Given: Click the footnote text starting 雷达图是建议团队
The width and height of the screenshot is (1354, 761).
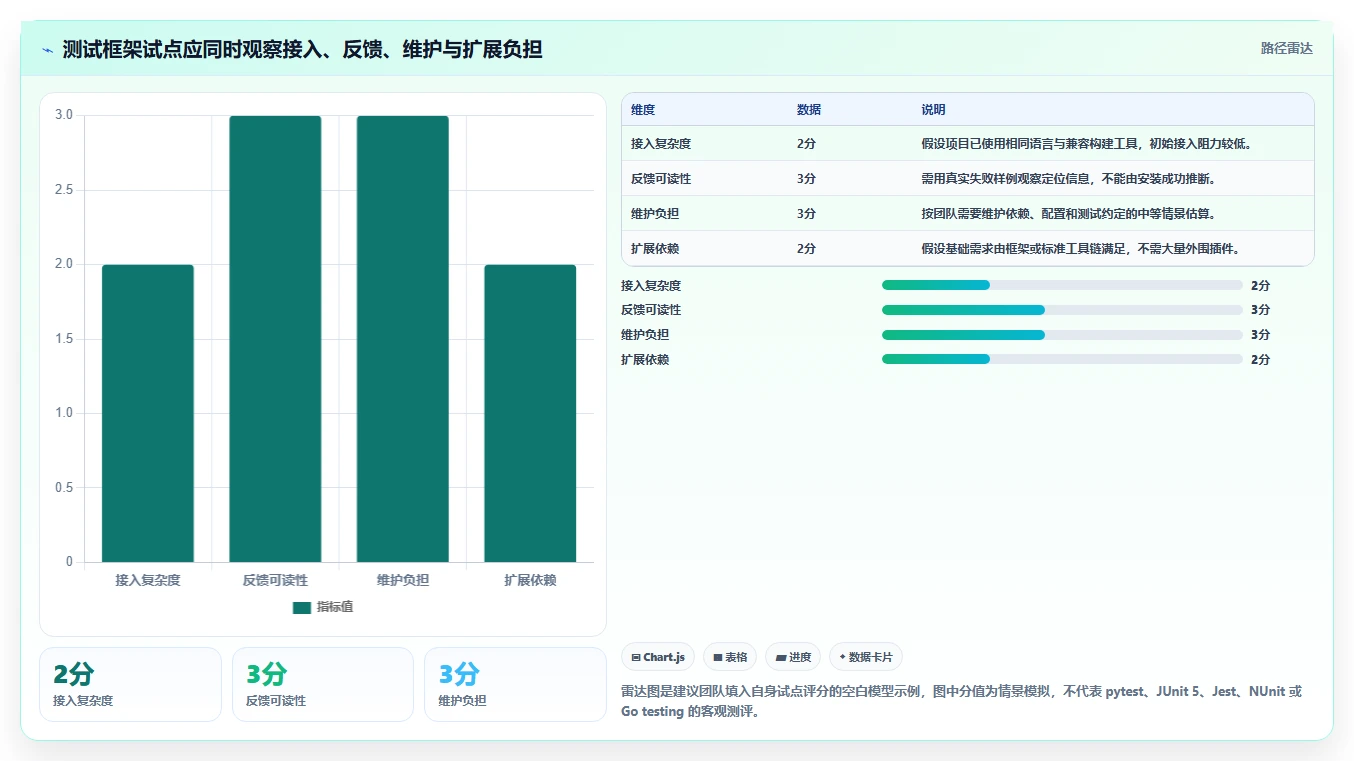Looking at the screenshot, I should pos(962,701).
